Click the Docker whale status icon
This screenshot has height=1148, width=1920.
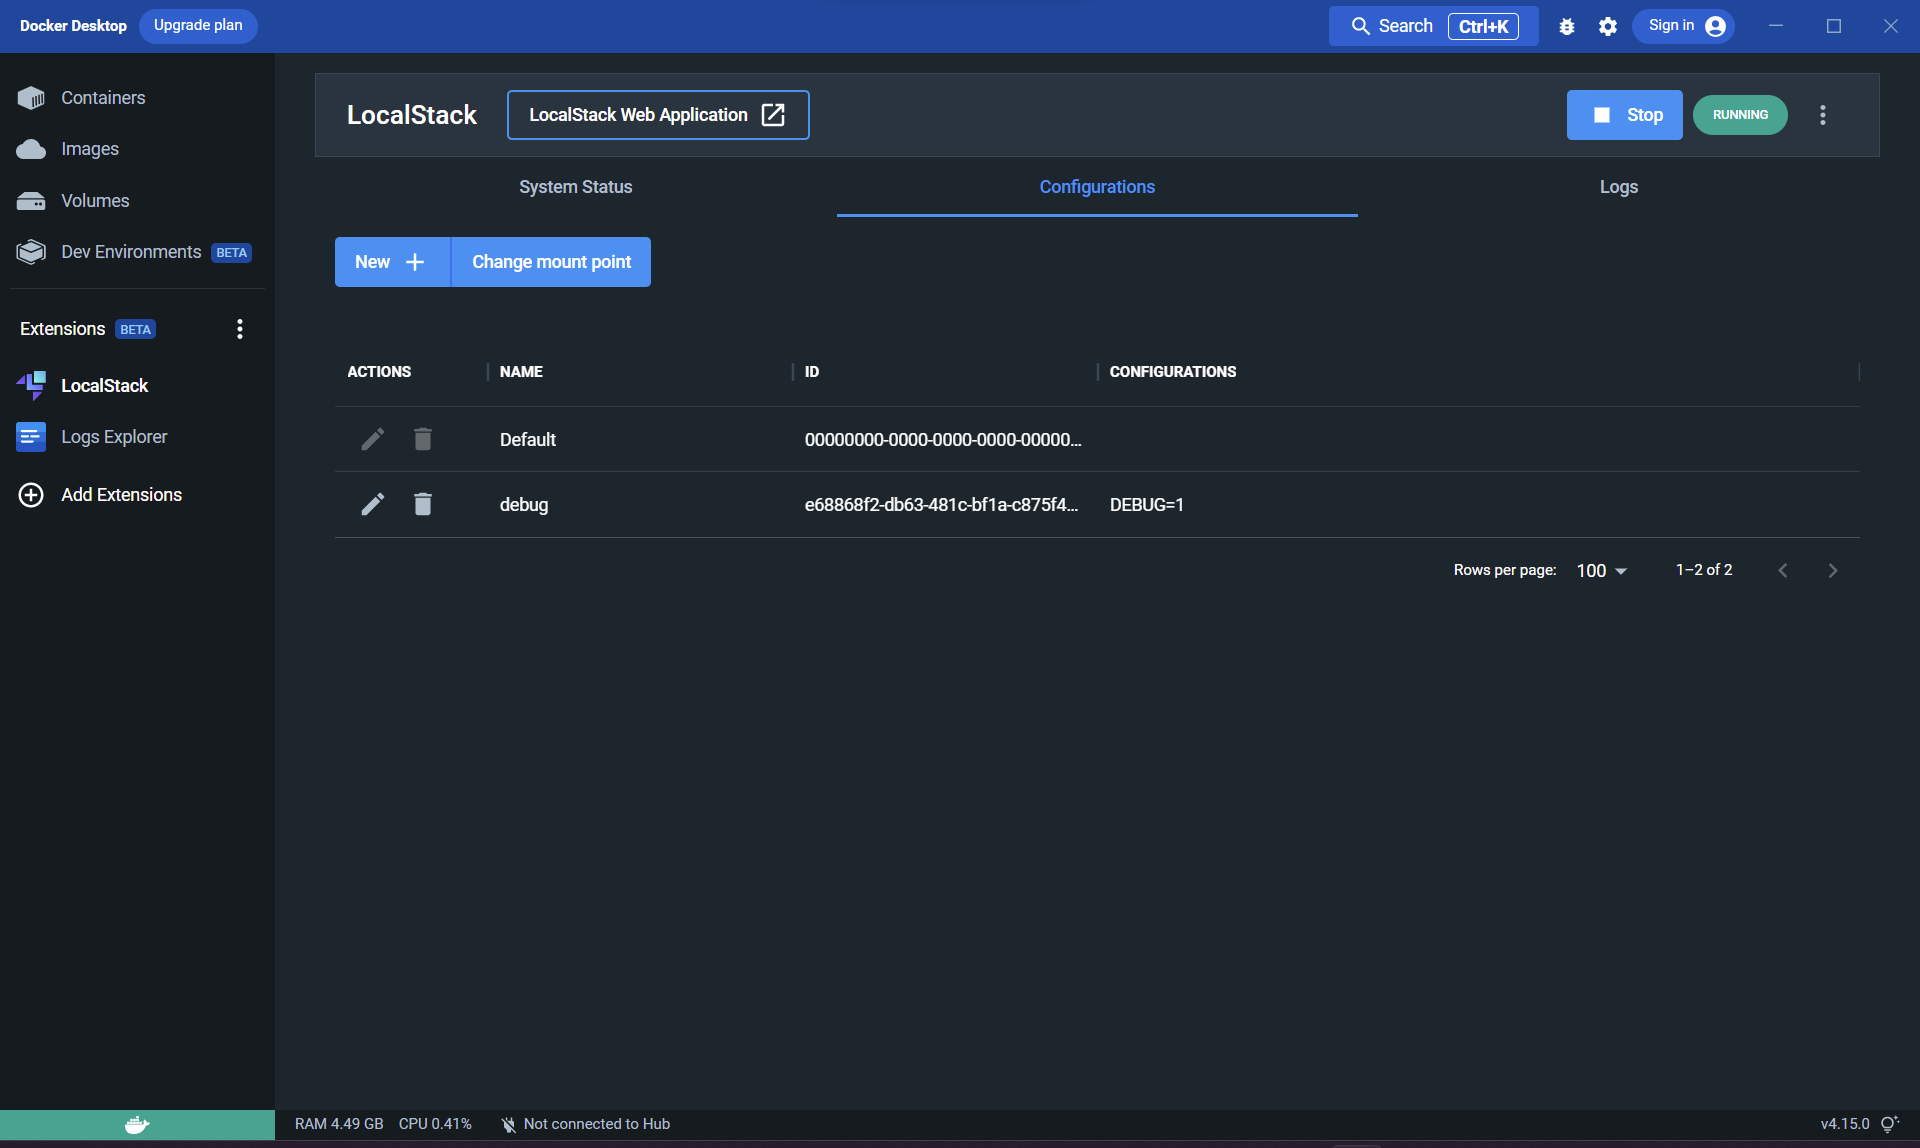tap(137, 1125)
